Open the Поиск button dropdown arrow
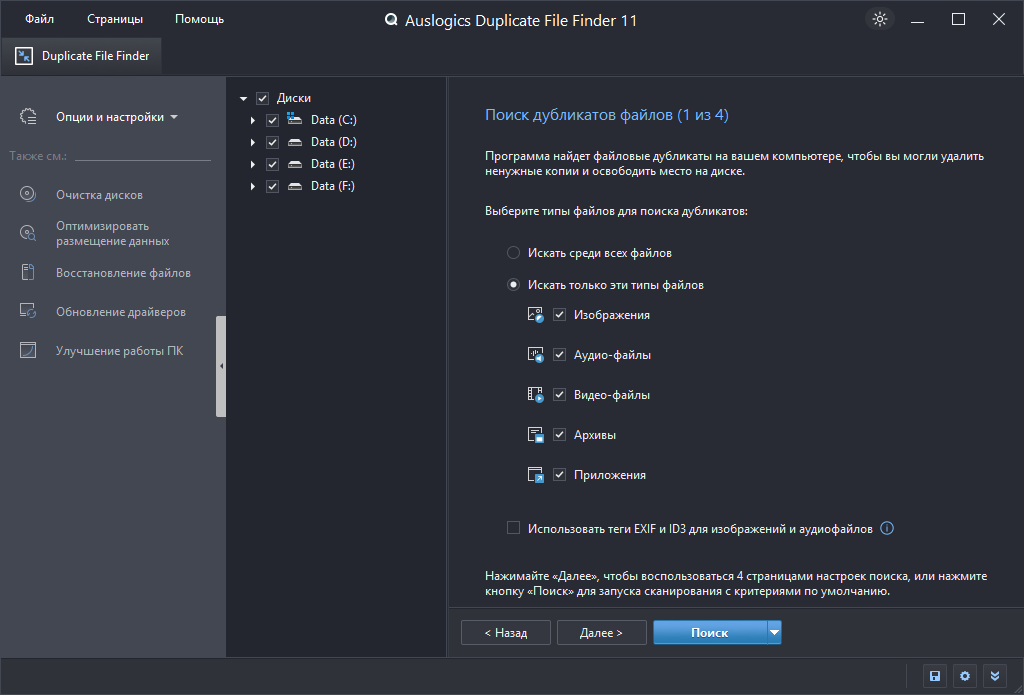This screenshot has width=1024, height=695. [774, 632]
